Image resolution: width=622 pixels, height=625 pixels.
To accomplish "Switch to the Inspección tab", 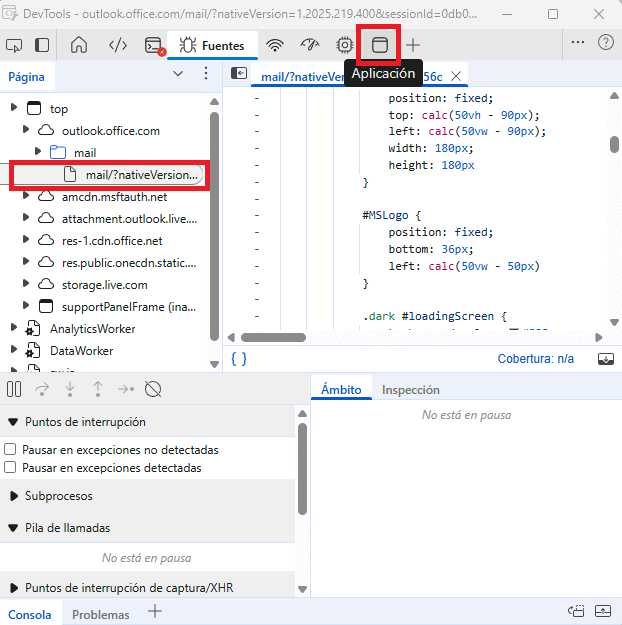I will click(x=411, y=389).
